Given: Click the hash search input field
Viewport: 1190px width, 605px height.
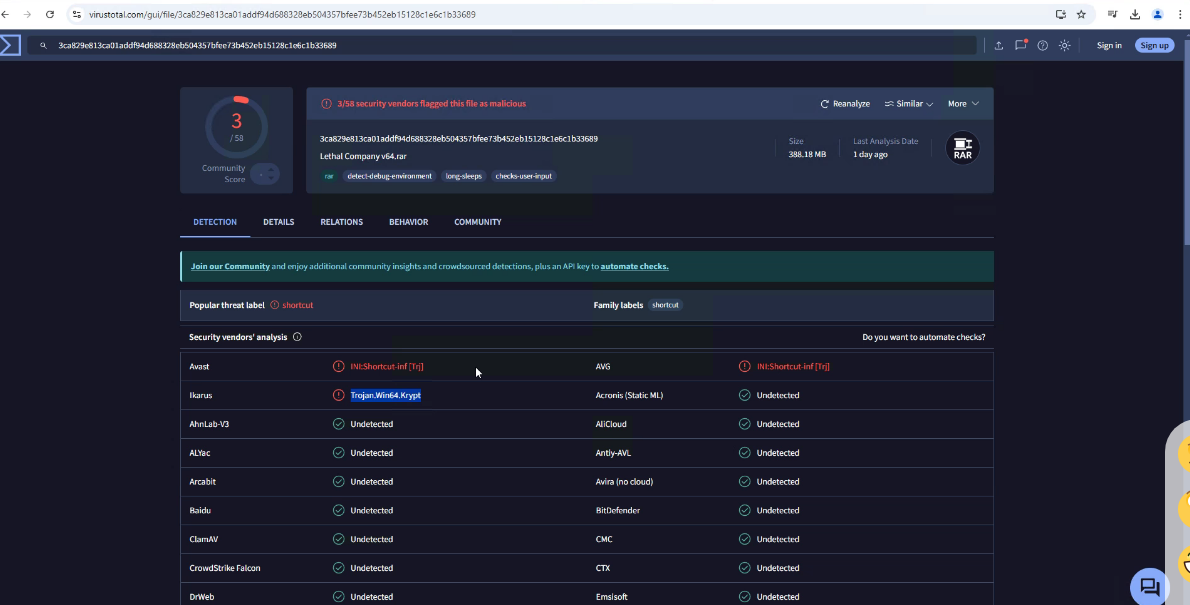Looking at the screenshot, I should 502,46.
